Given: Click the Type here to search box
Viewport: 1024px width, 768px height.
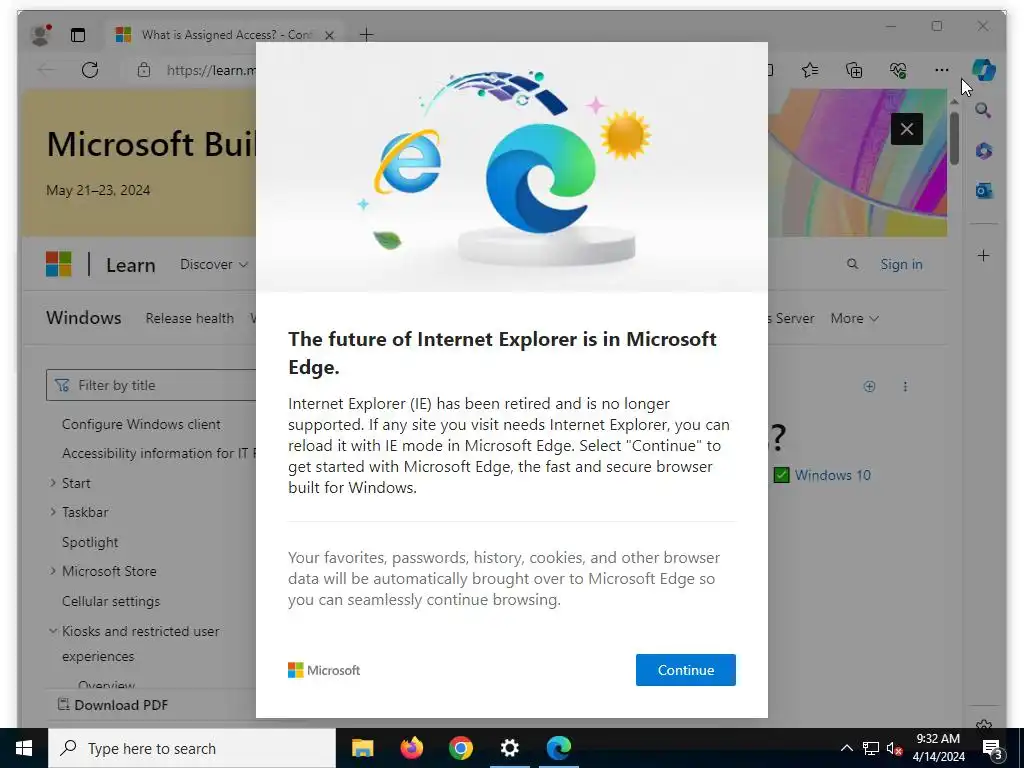Looking at the screenshot, I should [x=192, y=748].
